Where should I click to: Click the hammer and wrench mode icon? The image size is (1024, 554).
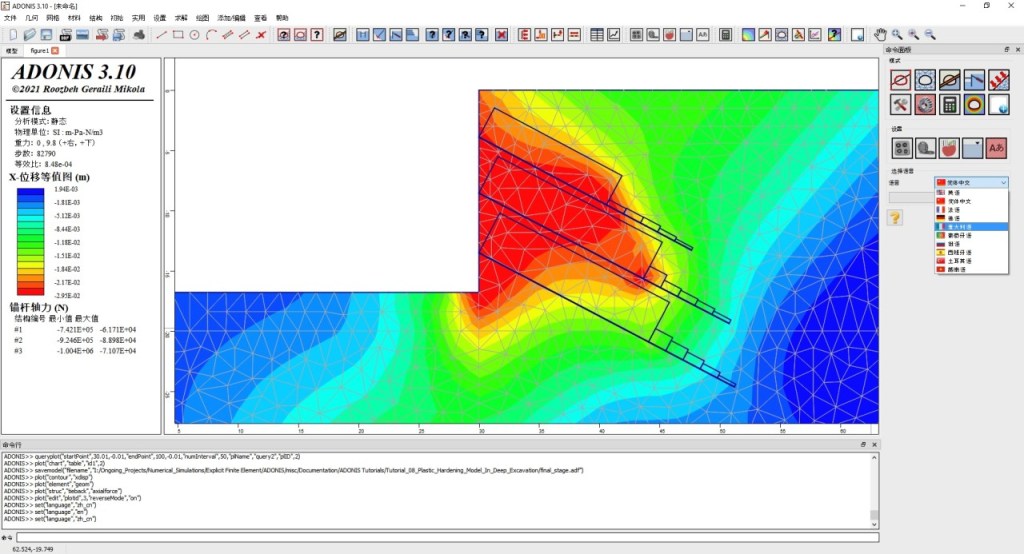(x=900, y=104)
